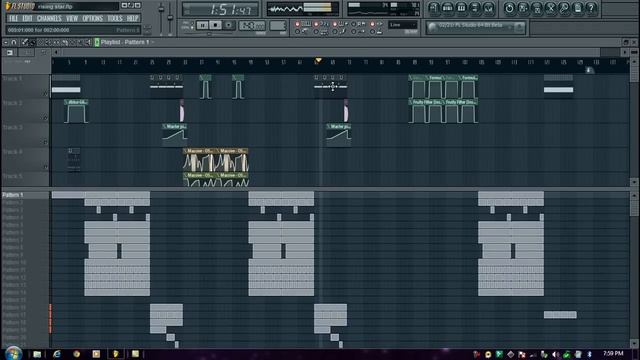This screenshot has height=360, width=640.
Task: Open the question mark help icon
Action: tap(591, 8)
